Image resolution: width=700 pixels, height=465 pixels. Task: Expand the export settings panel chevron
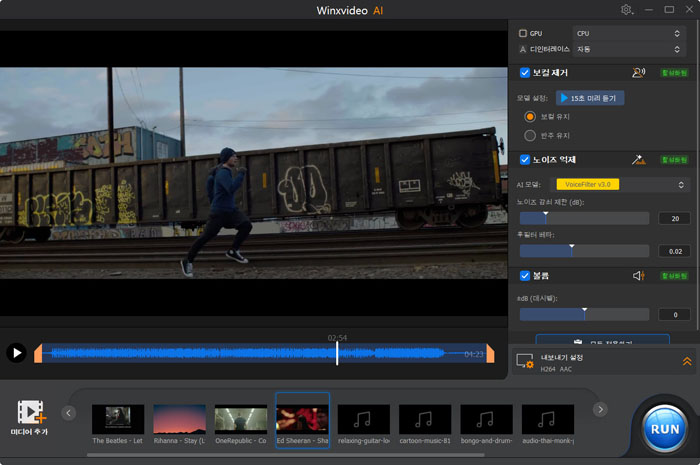686,361
